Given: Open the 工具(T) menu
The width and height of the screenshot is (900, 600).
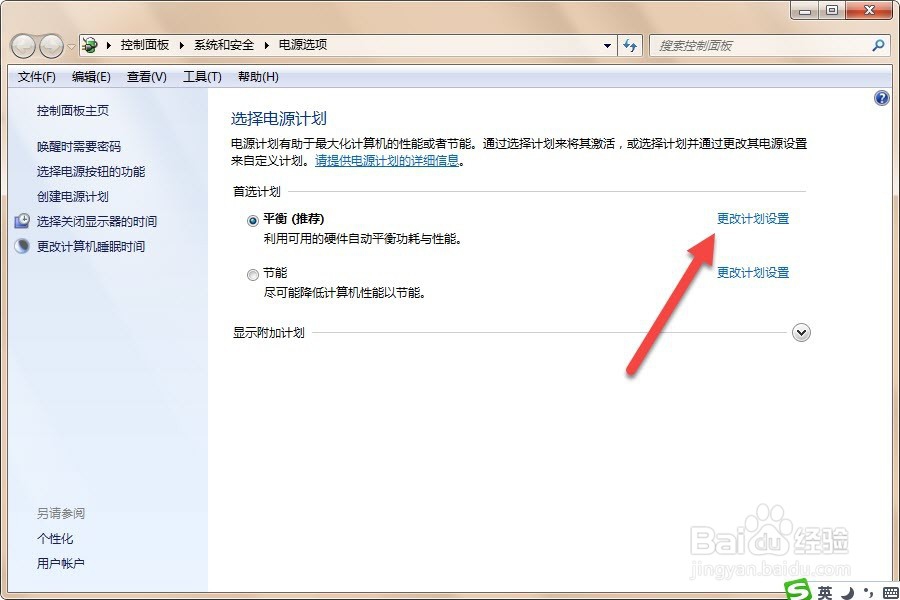Looking at the screenshot, I should tap(202, 77).
